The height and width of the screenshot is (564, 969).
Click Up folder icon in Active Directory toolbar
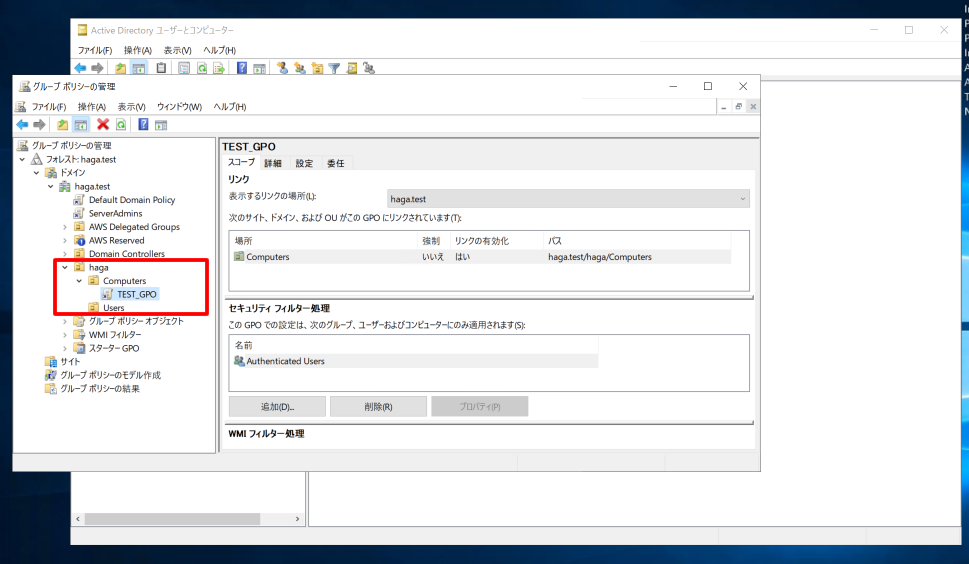(x=121, y=68)
